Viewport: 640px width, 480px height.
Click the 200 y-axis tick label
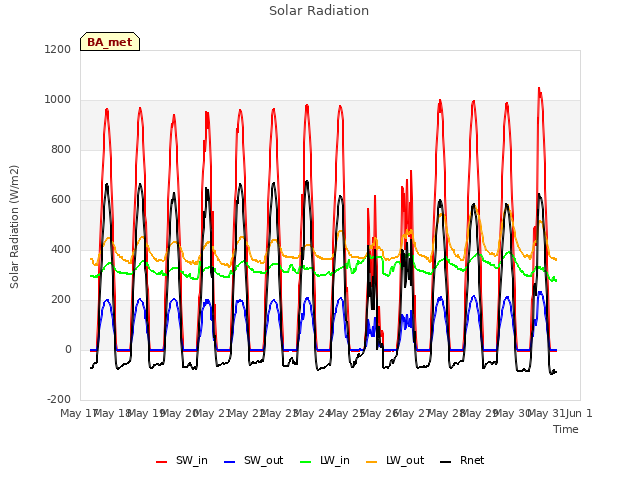(61, 300)
